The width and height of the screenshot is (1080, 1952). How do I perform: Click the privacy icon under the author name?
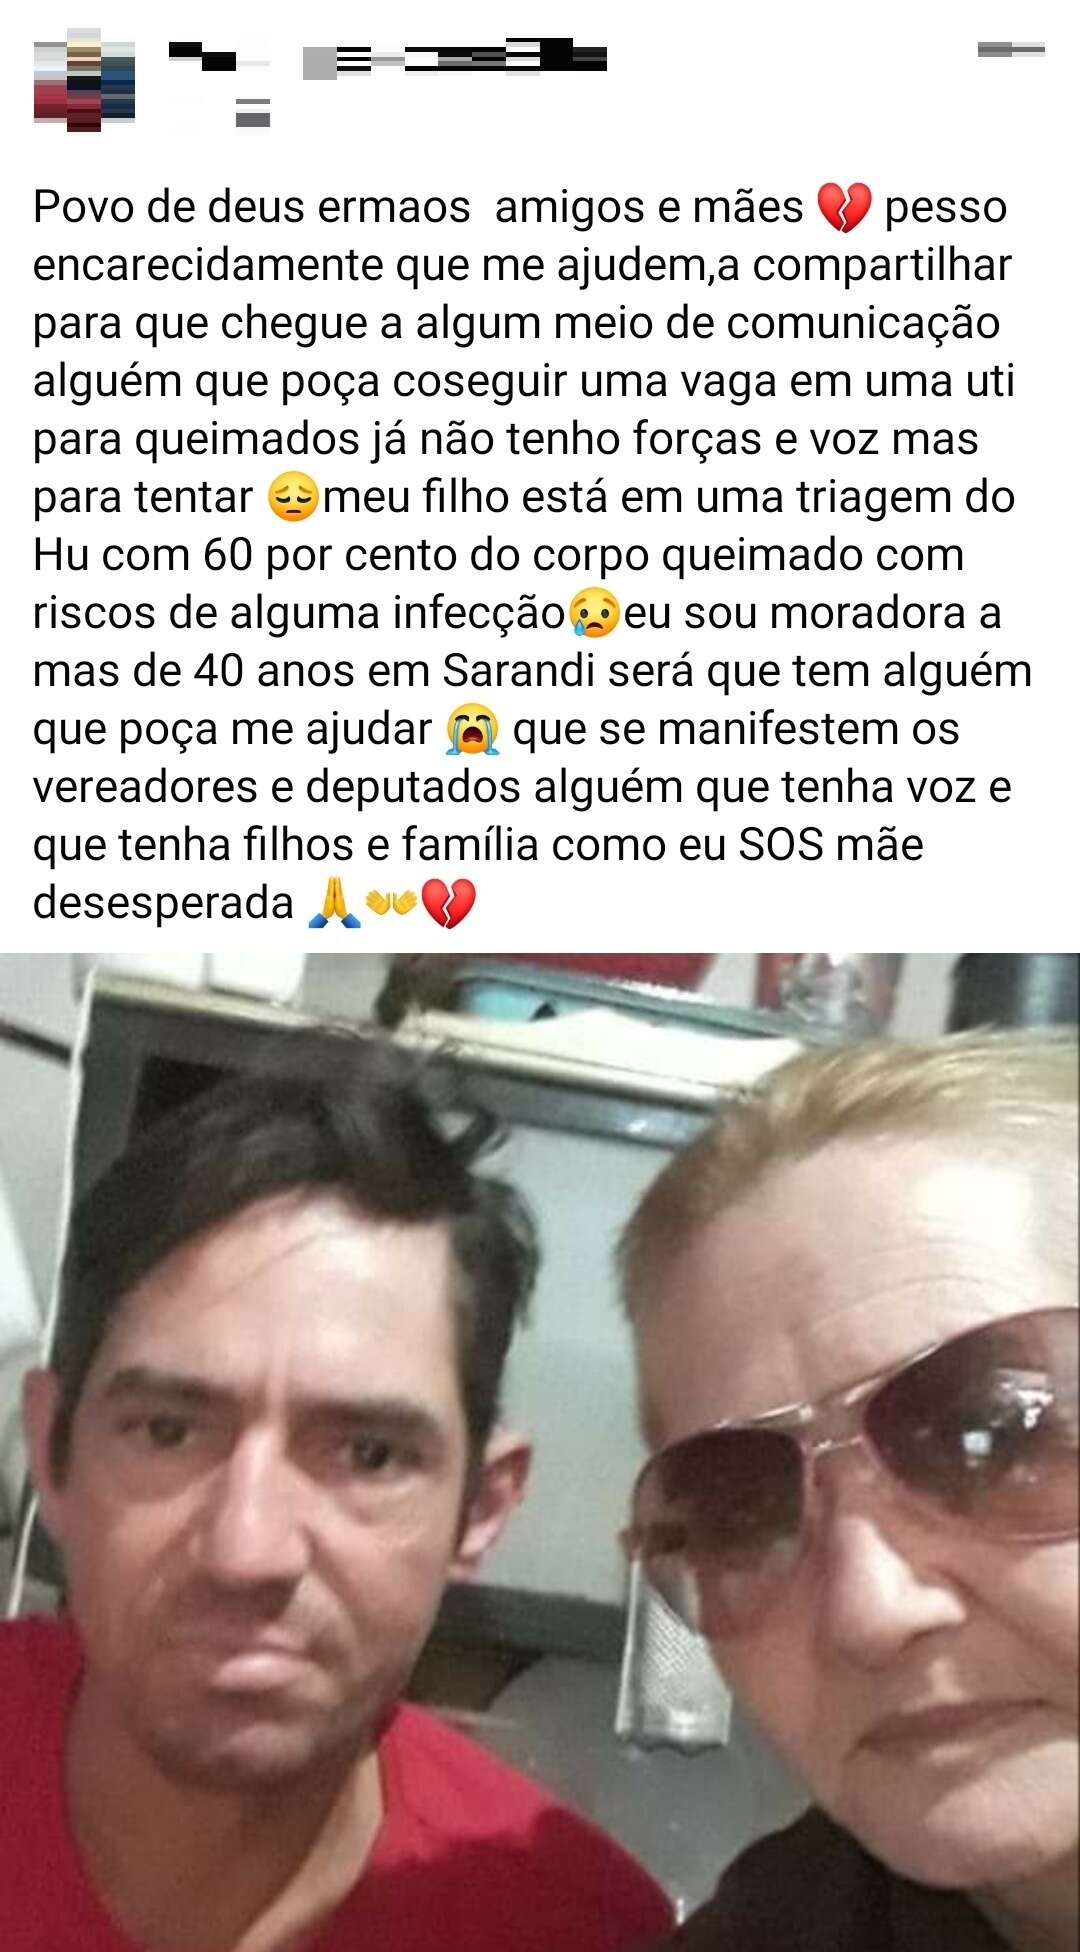coord(253,113)
